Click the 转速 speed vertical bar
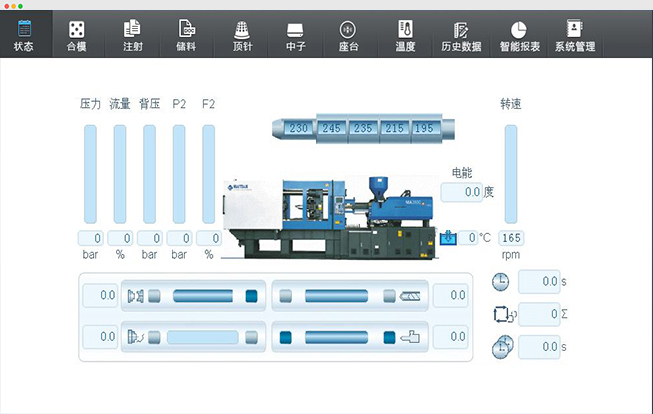The height and width of the screenshot is (414, 653). (x=511, y=174)
